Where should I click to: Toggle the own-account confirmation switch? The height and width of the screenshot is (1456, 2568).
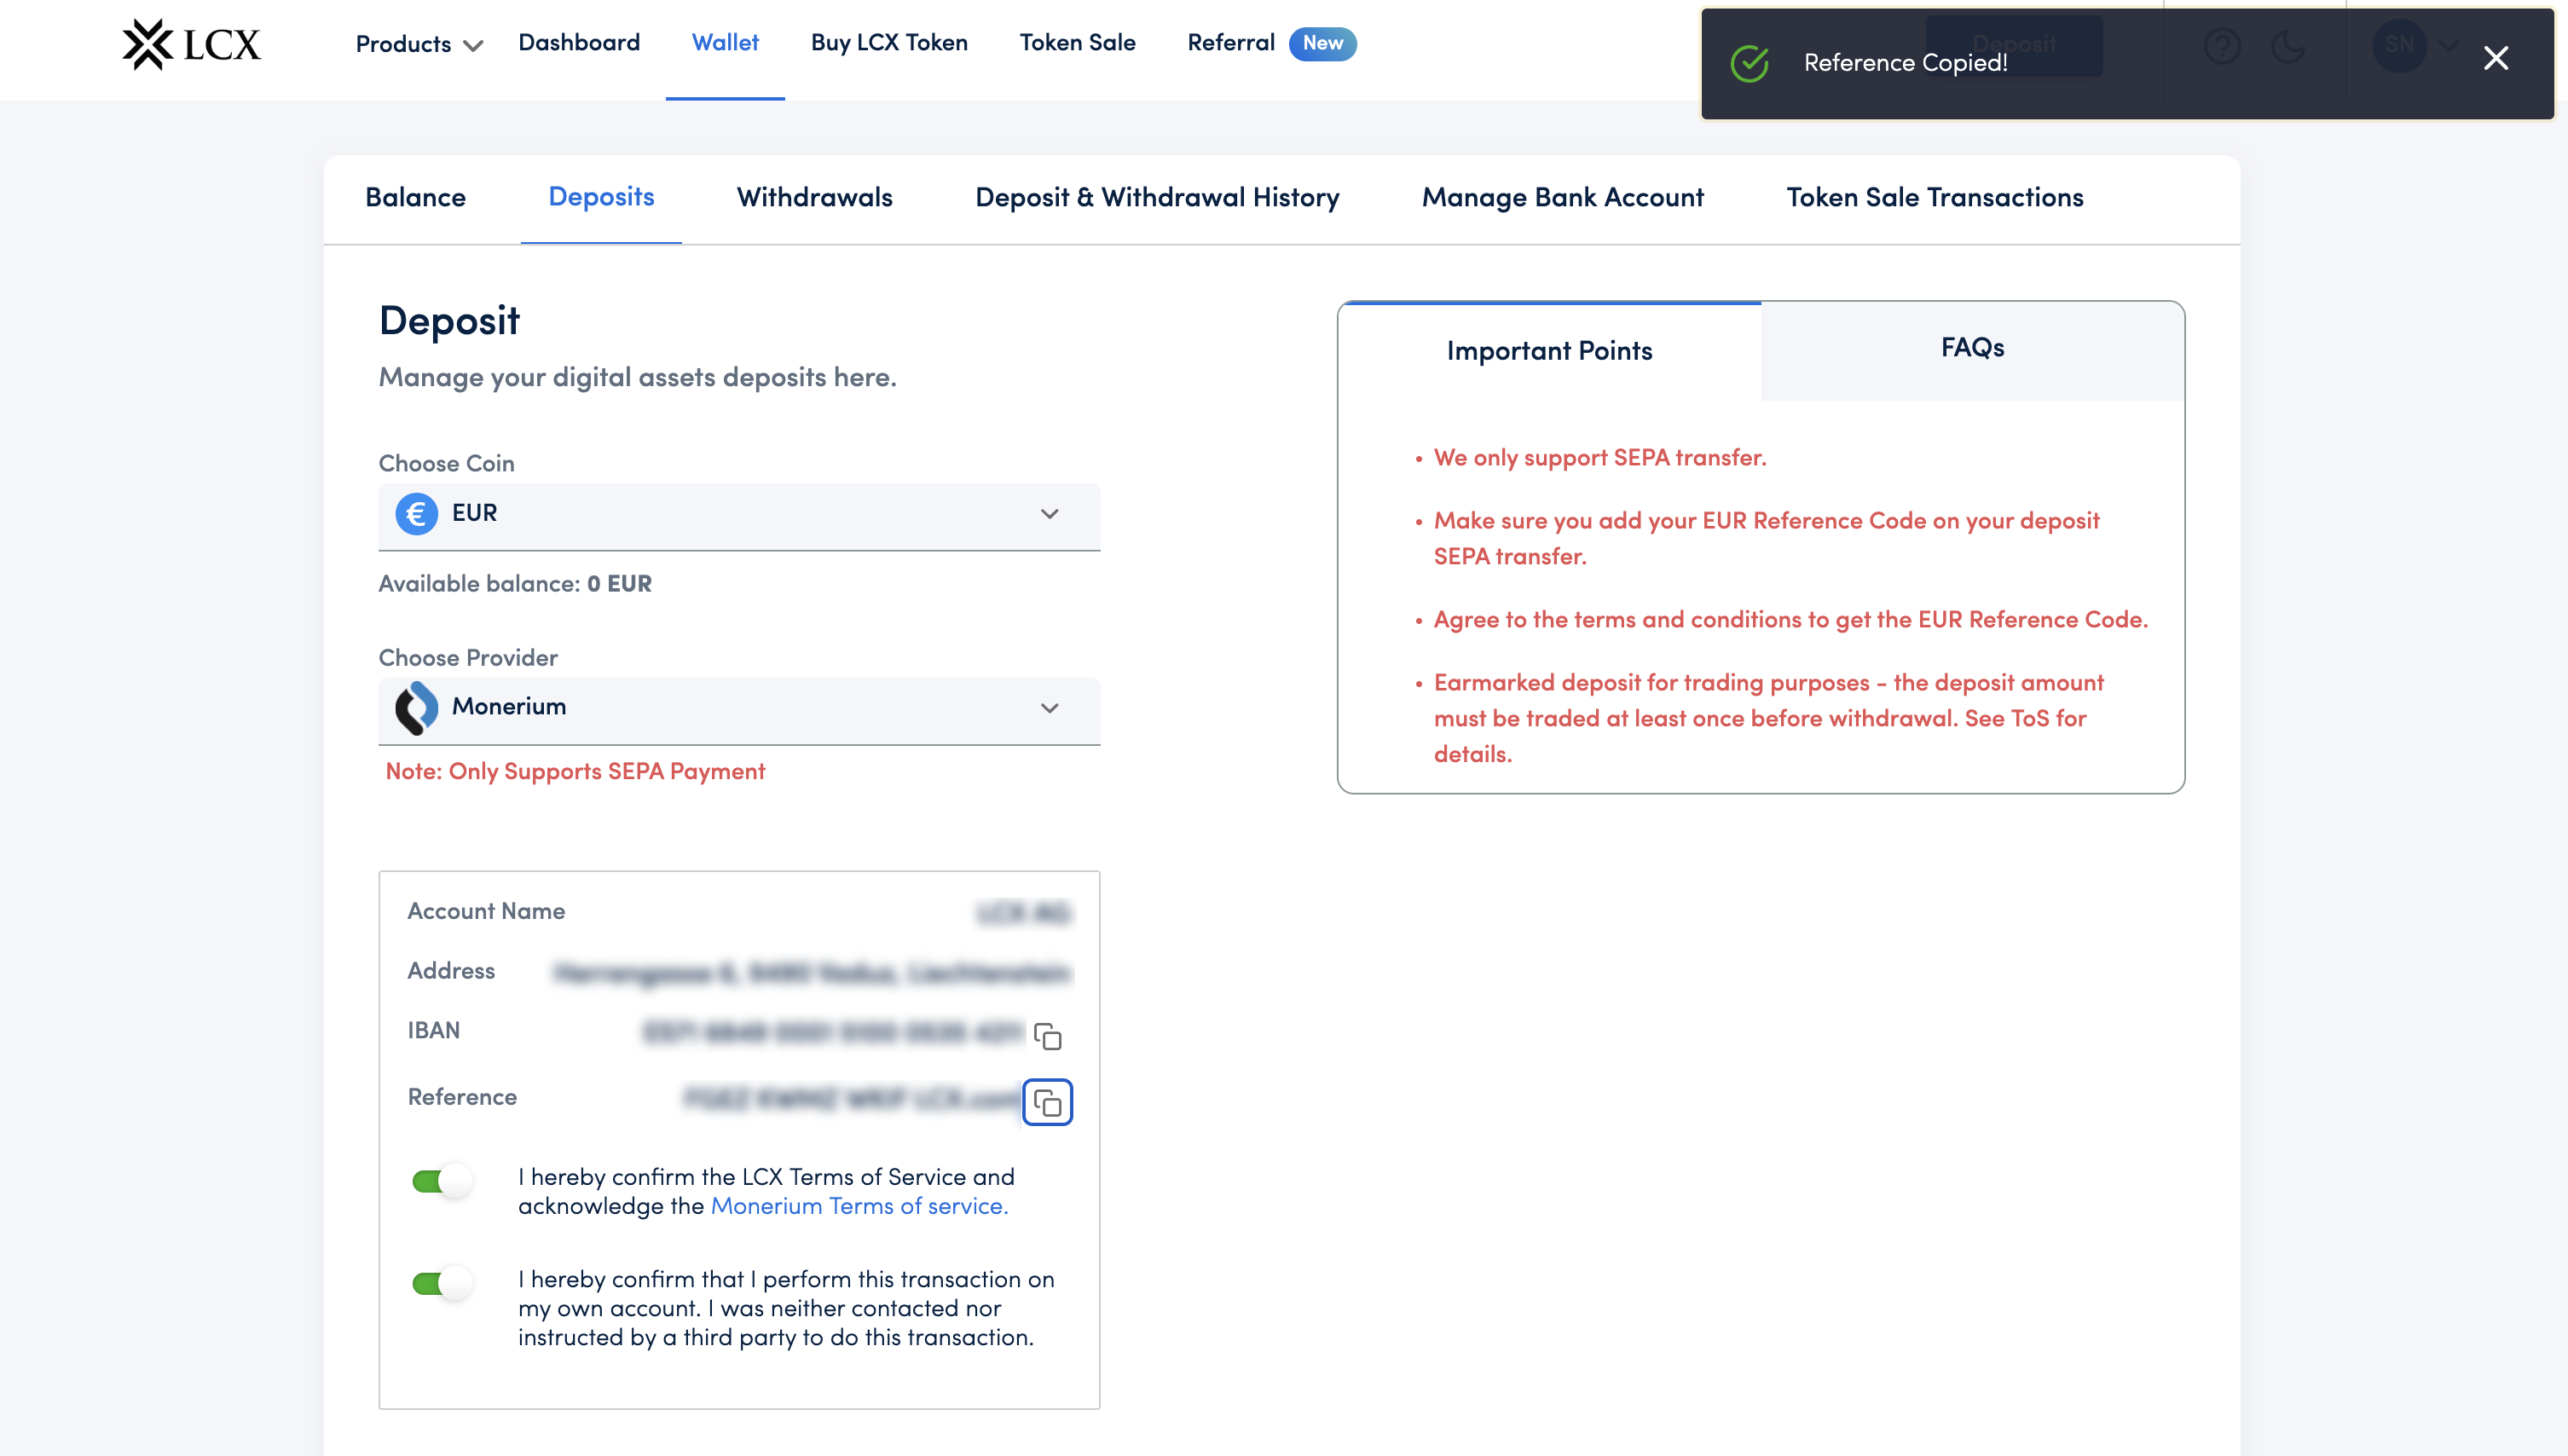coord(442,1284)
